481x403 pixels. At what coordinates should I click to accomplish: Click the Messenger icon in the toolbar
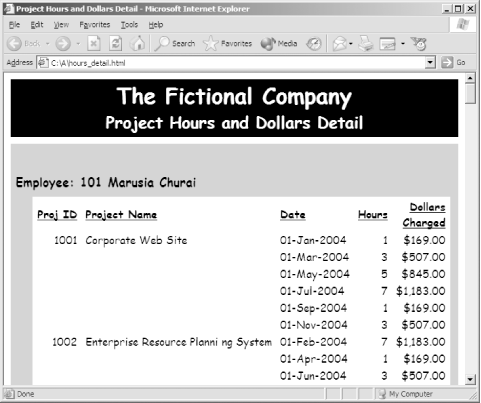click(x=419, y=44)
